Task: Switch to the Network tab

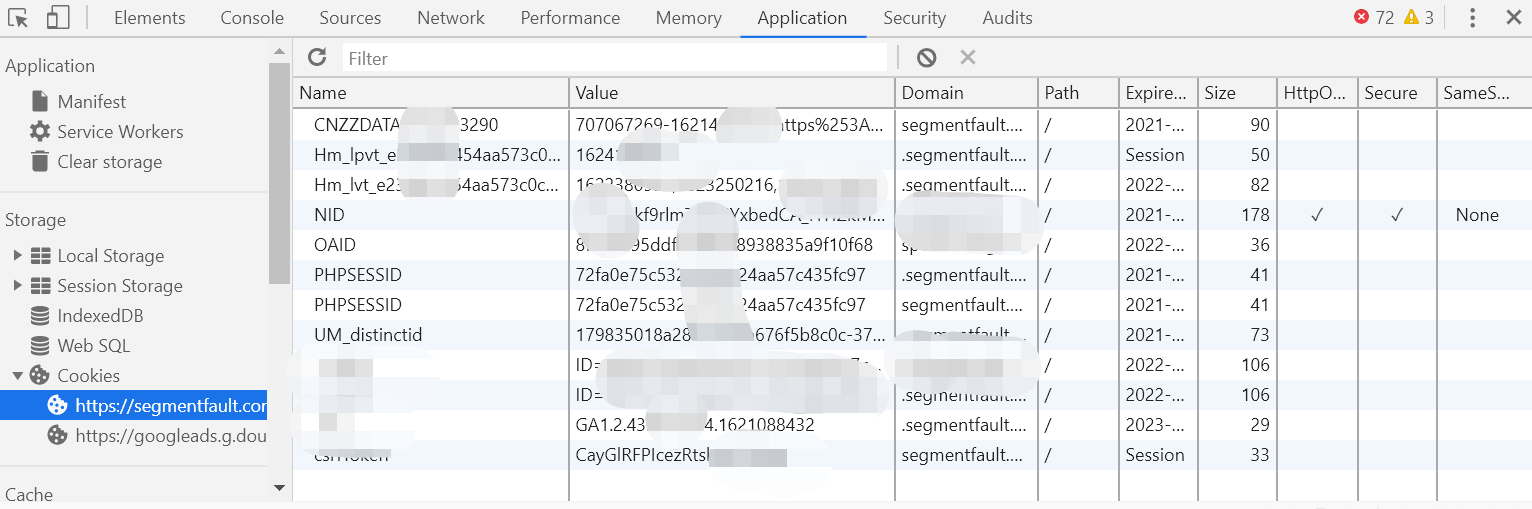Action: click(x=450, y=17)
